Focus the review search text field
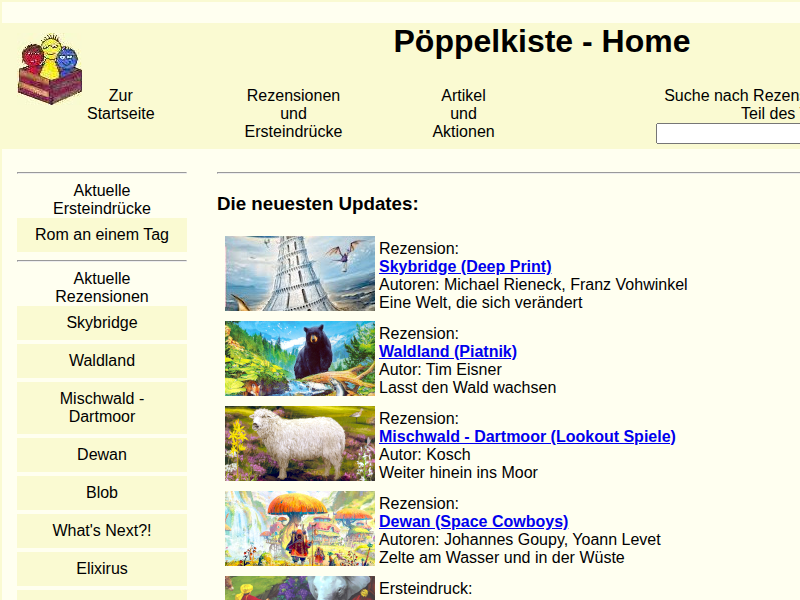Image resolution: width=800 pixels, height=600 pixels. coord(727,134)
